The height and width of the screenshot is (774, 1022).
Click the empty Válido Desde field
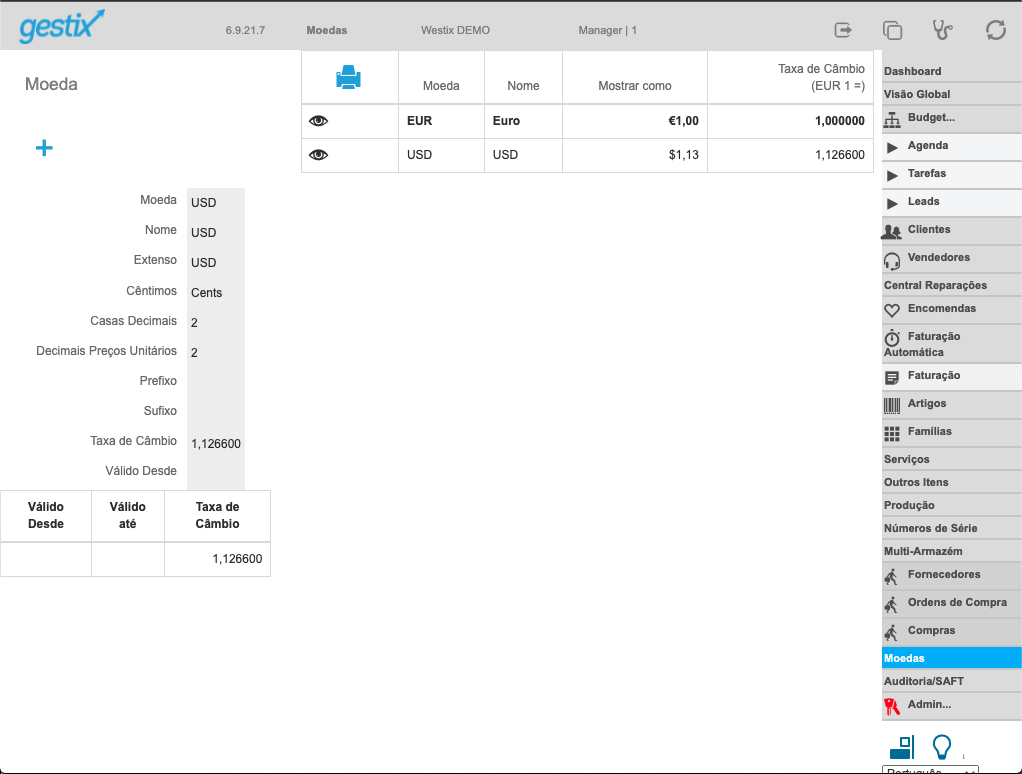[216, 472]
